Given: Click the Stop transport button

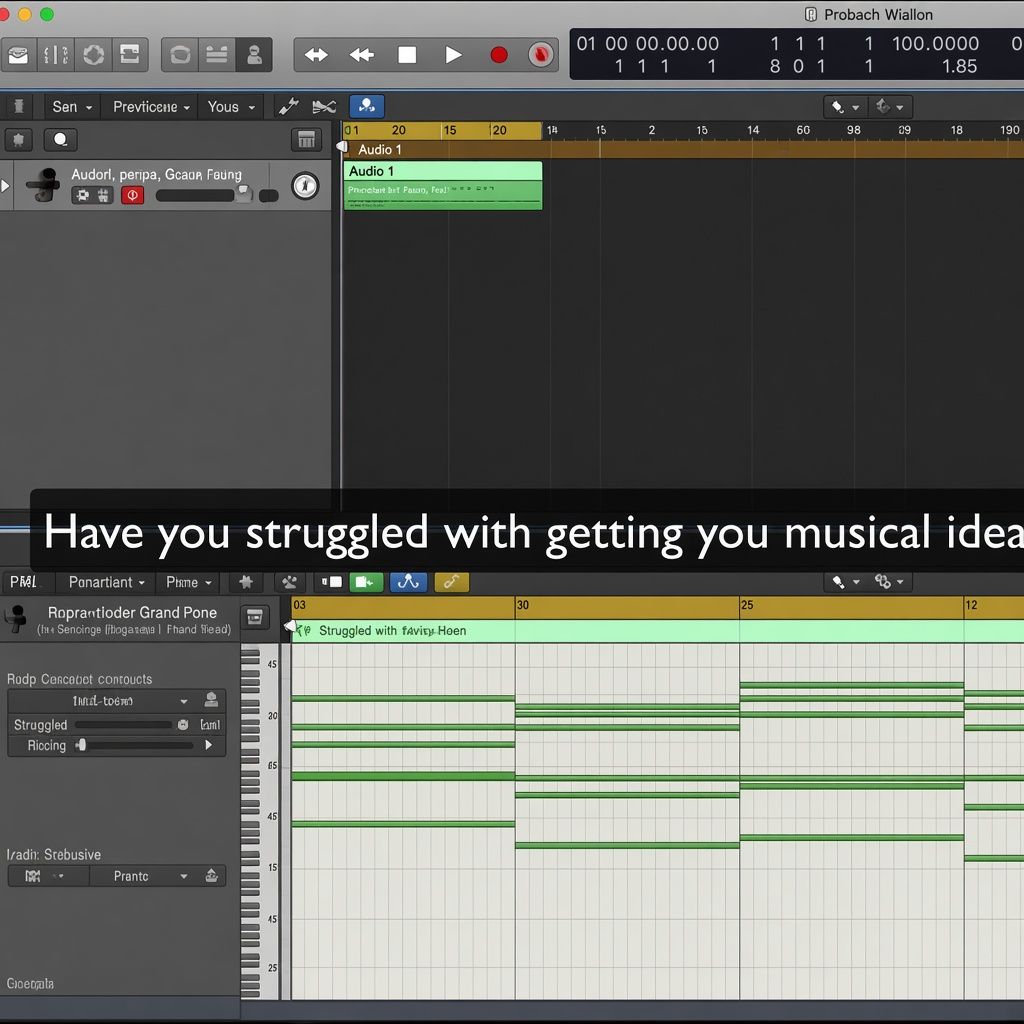Looking at the screenshot, I should coord(408,55).
